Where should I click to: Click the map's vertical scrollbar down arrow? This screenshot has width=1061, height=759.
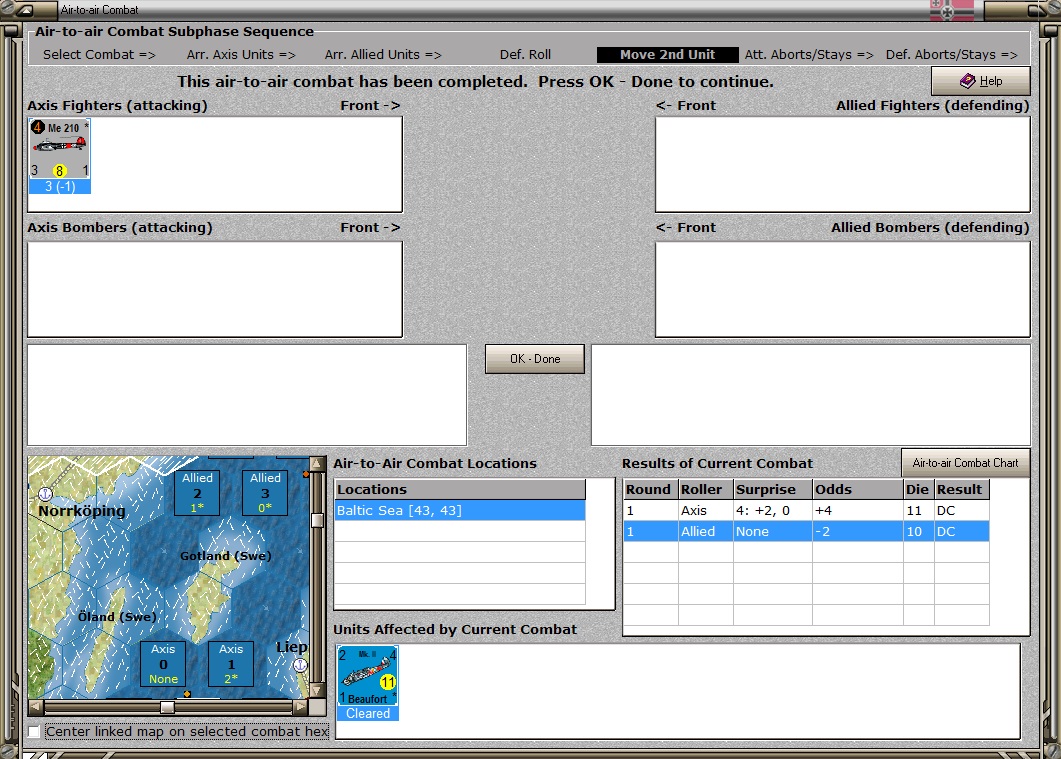[317, 691]
